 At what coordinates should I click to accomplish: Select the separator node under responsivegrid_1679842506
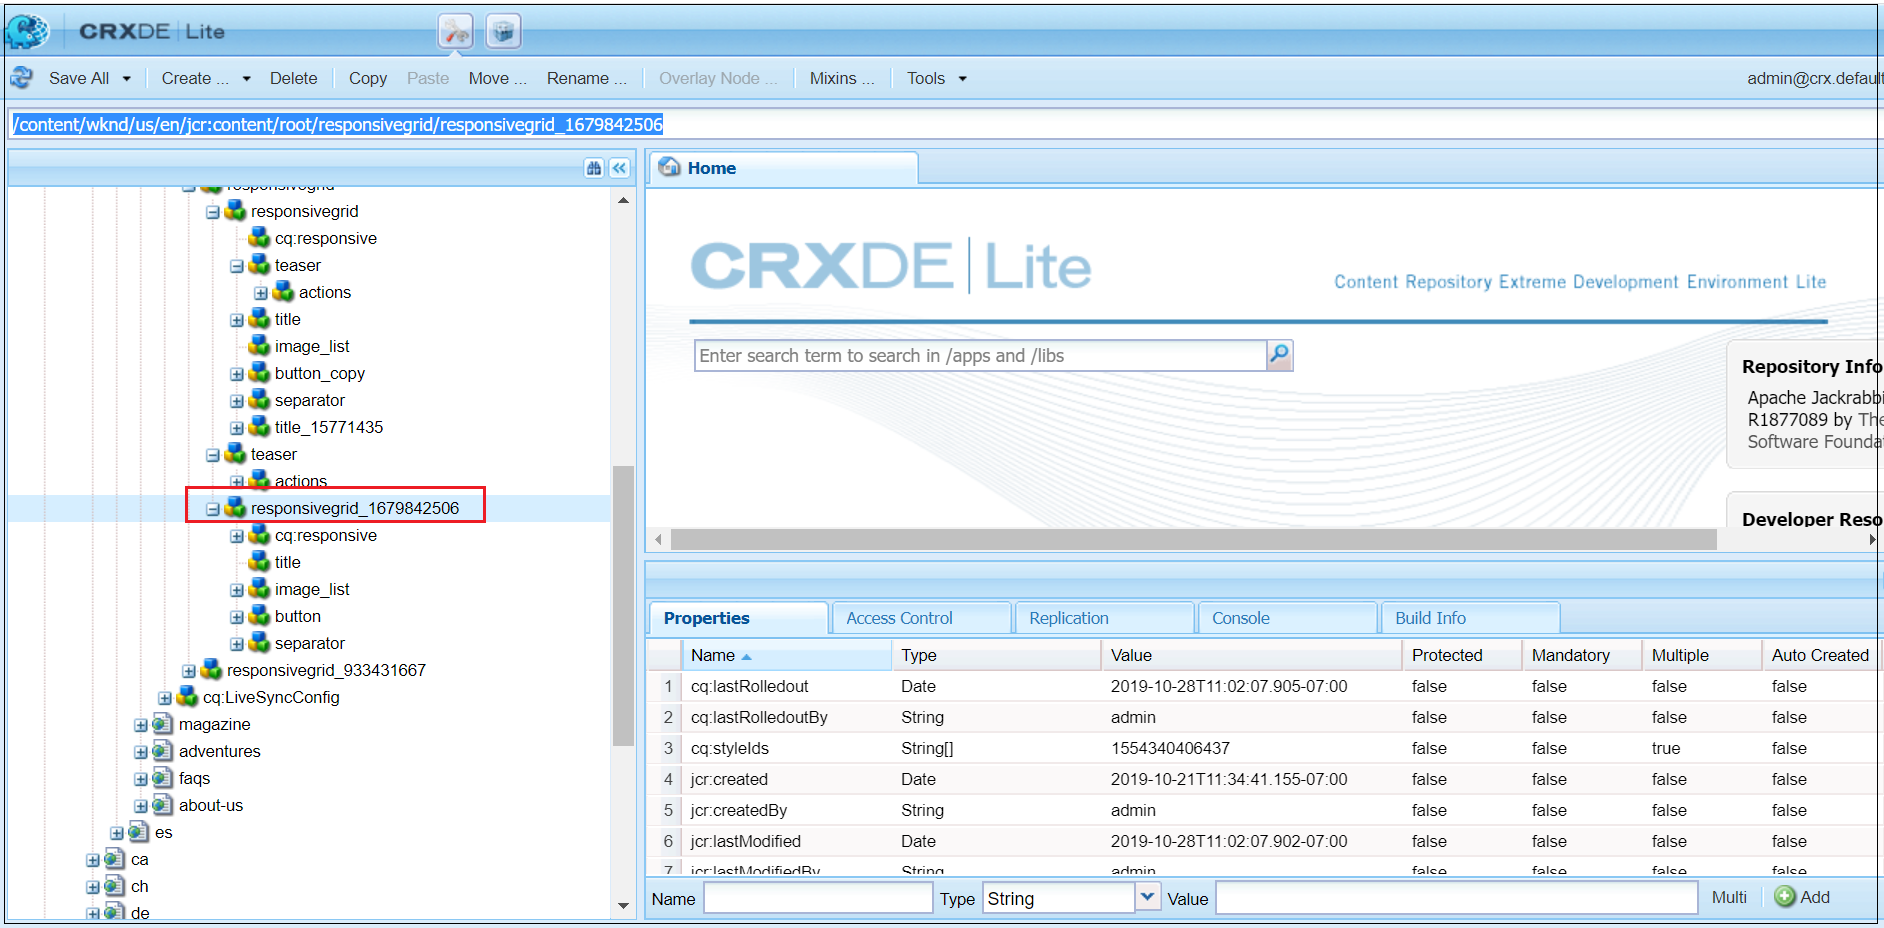pos(309,643)
